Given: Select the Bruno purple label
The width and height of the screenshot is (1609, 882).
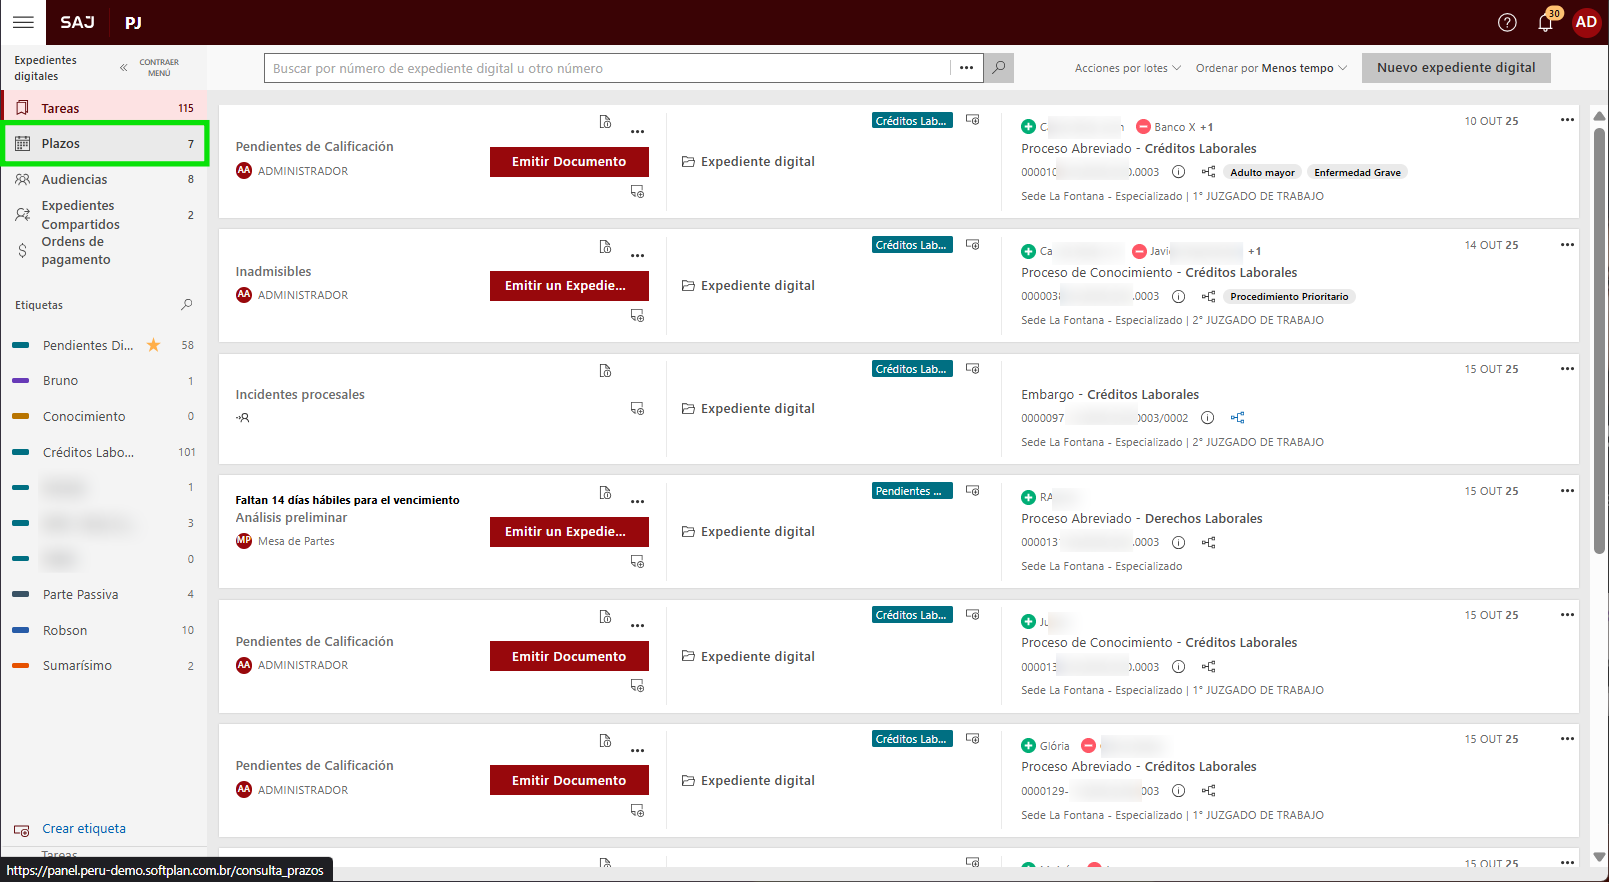Looking at the screenshot, I should tap(60, 381).
